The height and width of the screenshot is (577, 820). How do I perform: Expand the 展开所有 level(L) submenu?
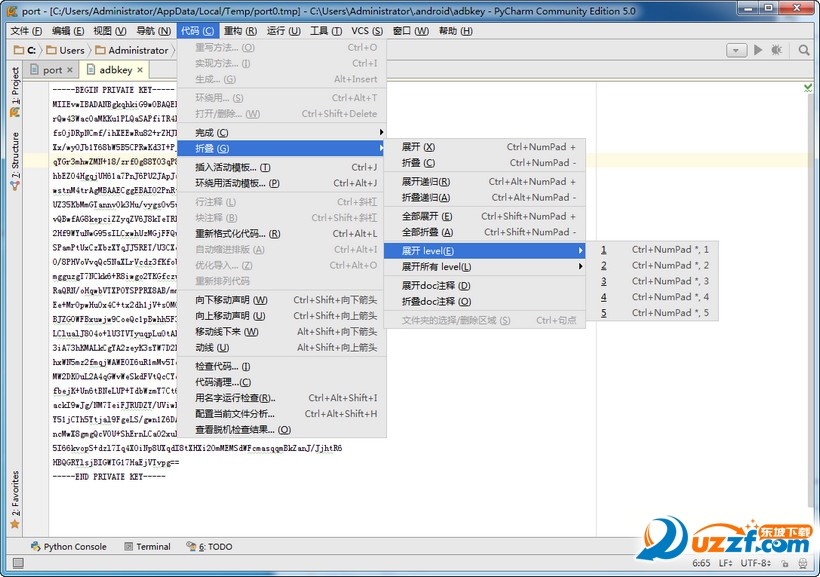pyautogui.click(x=484, y=267)
